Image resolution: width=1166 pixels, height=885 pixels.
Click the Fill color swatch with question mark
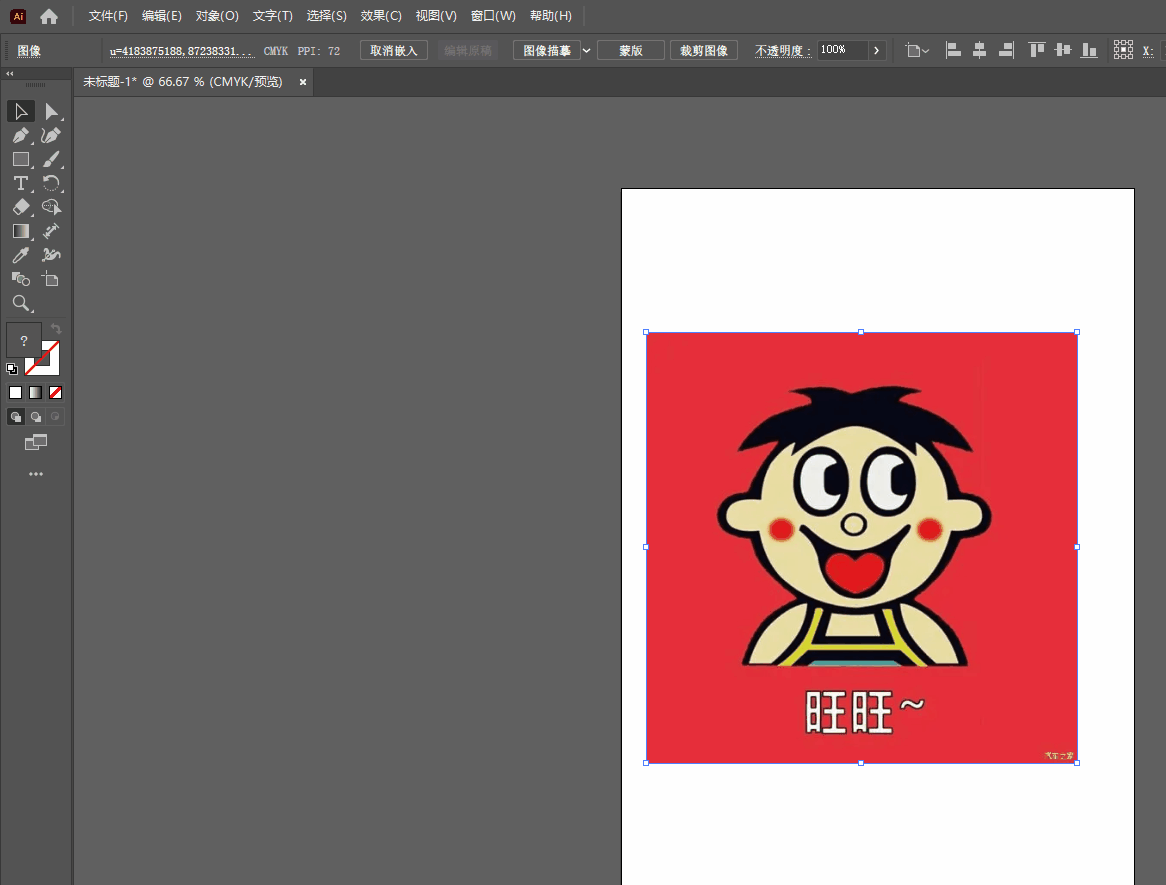point(24,341)
